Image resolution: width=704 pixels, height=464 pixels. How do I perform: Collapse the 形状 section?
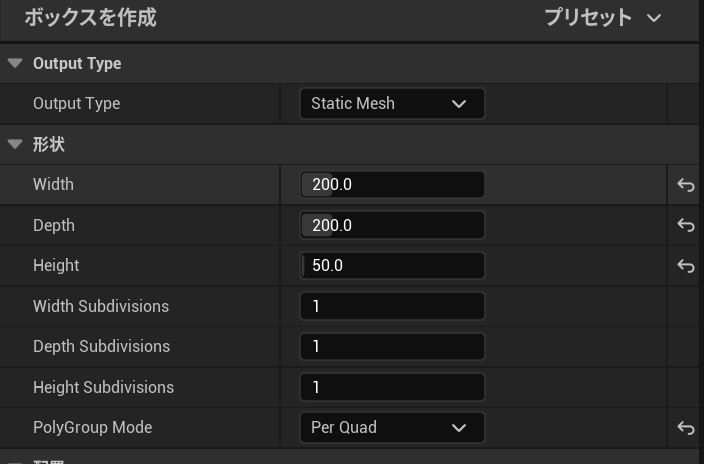[x=15, y=144]
